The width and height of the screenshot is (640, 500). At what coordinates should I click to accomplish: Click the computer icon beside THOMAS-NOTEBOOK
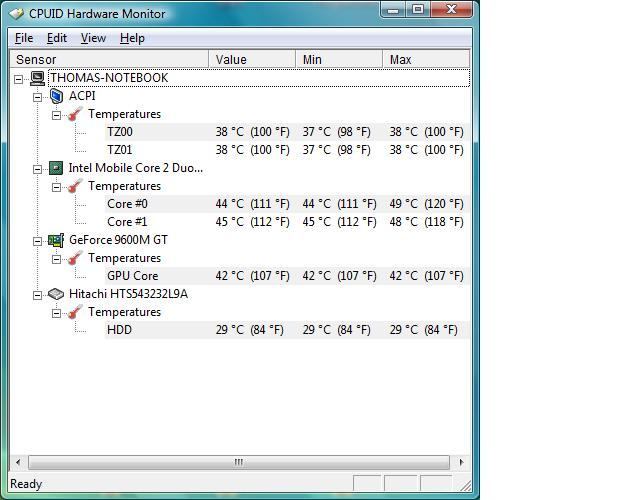tap(38, 78)
